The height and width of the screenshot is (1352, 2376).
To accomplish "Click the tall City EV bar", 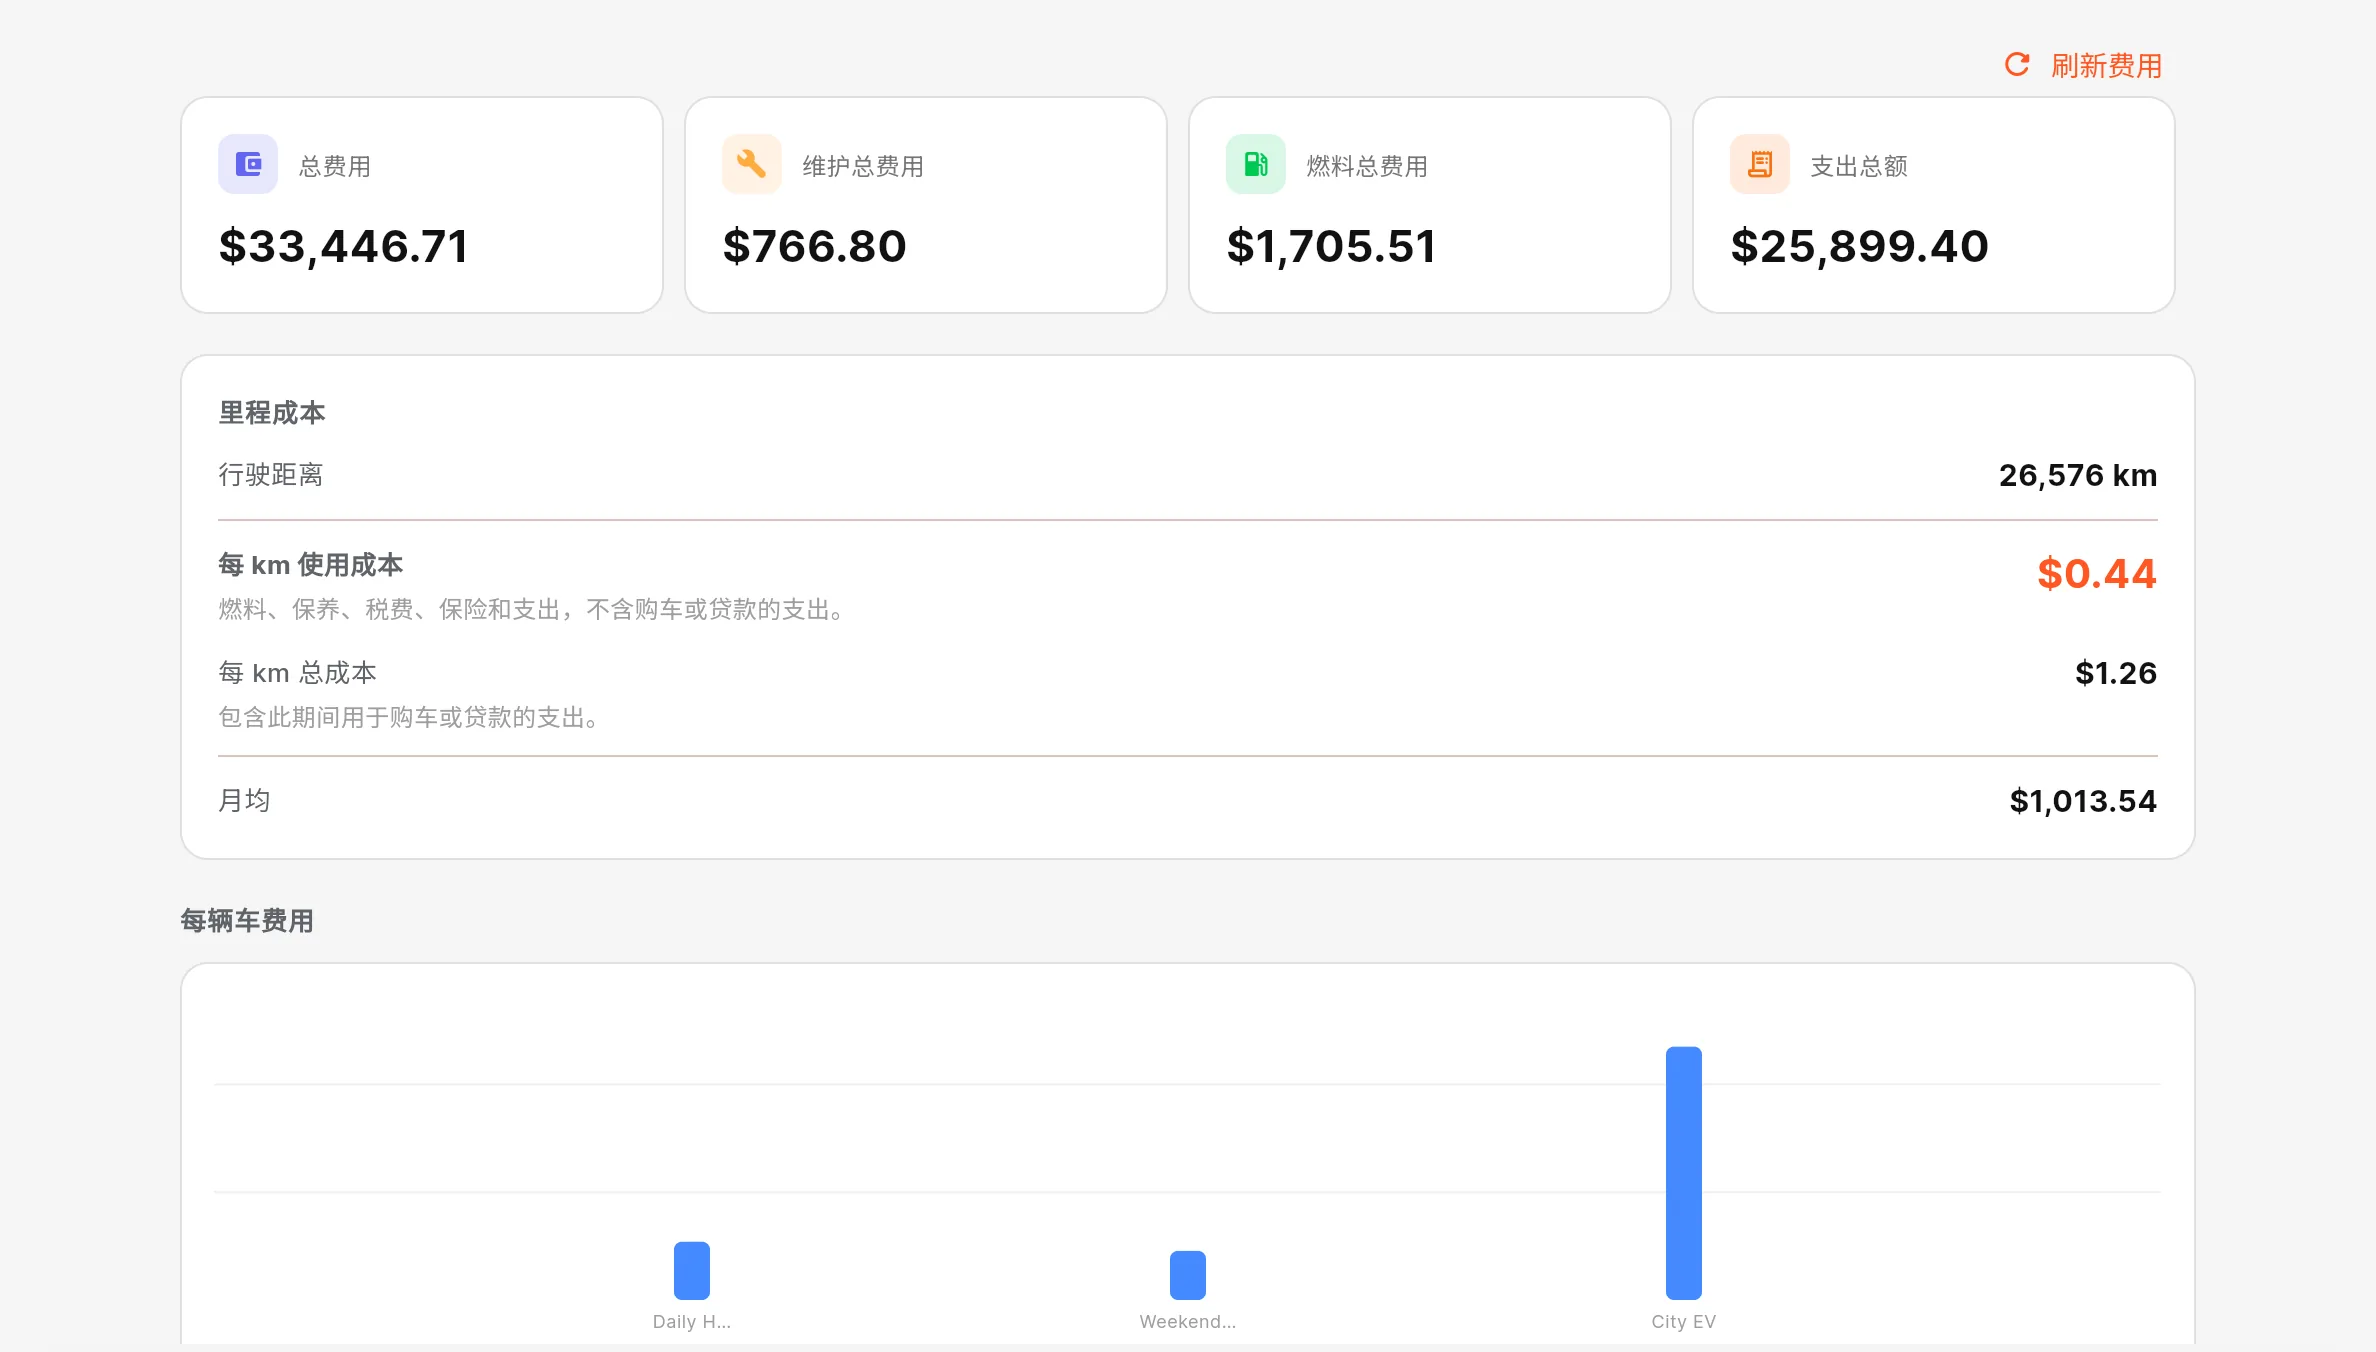I will [1684, 1173].
